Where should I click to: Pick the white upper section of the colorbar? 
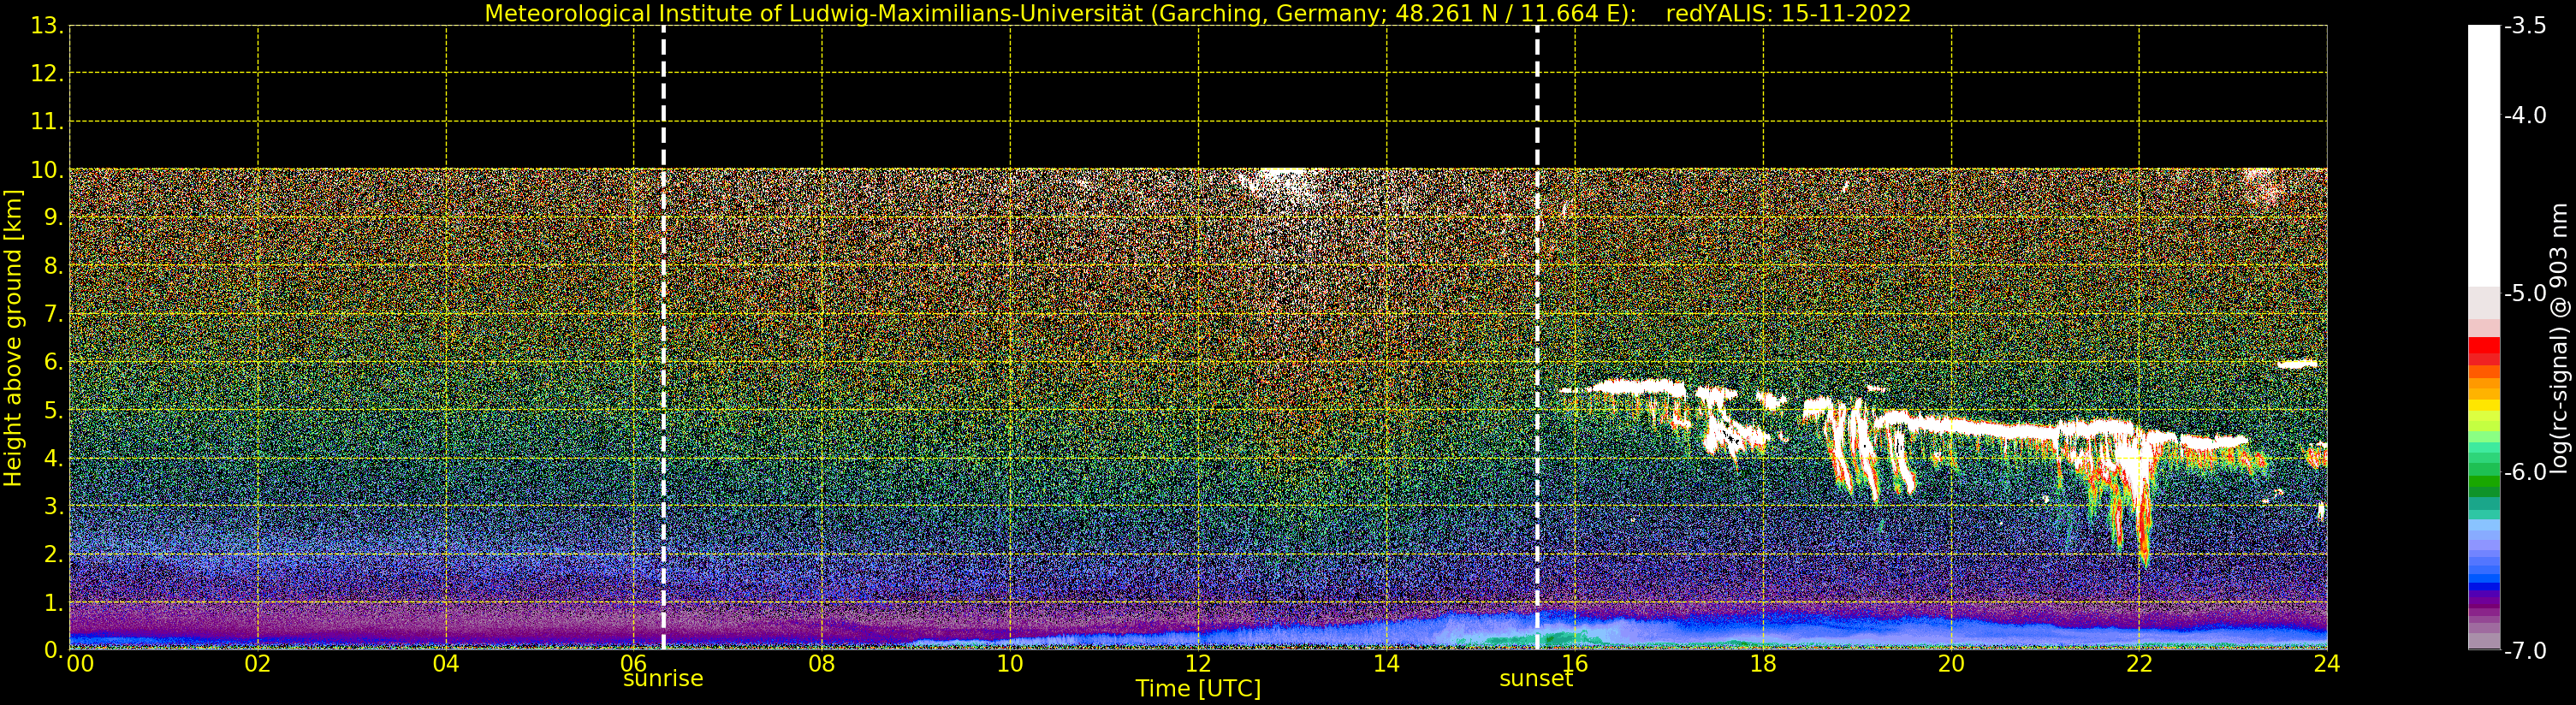point(2484,156)
